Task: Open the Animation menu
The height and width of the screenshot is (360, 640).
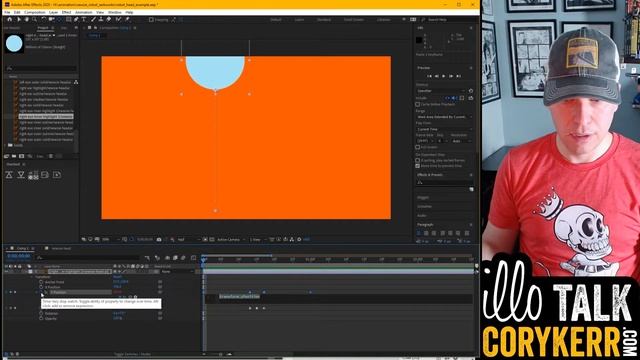Action: 84,13
